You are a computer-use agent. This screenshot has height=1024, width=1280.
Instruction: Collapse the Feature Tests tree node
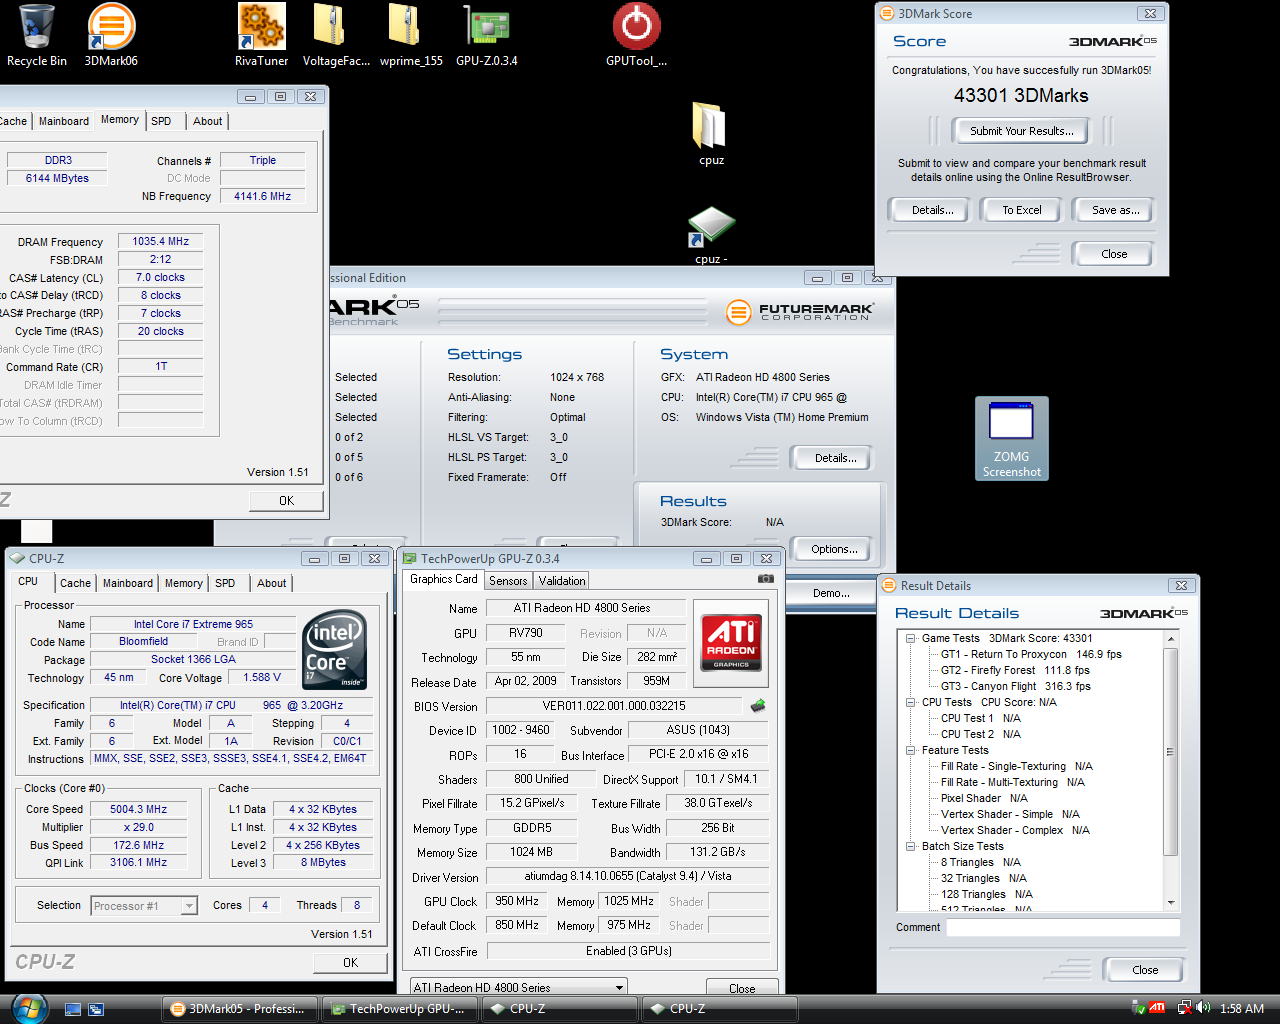[911, 750]
